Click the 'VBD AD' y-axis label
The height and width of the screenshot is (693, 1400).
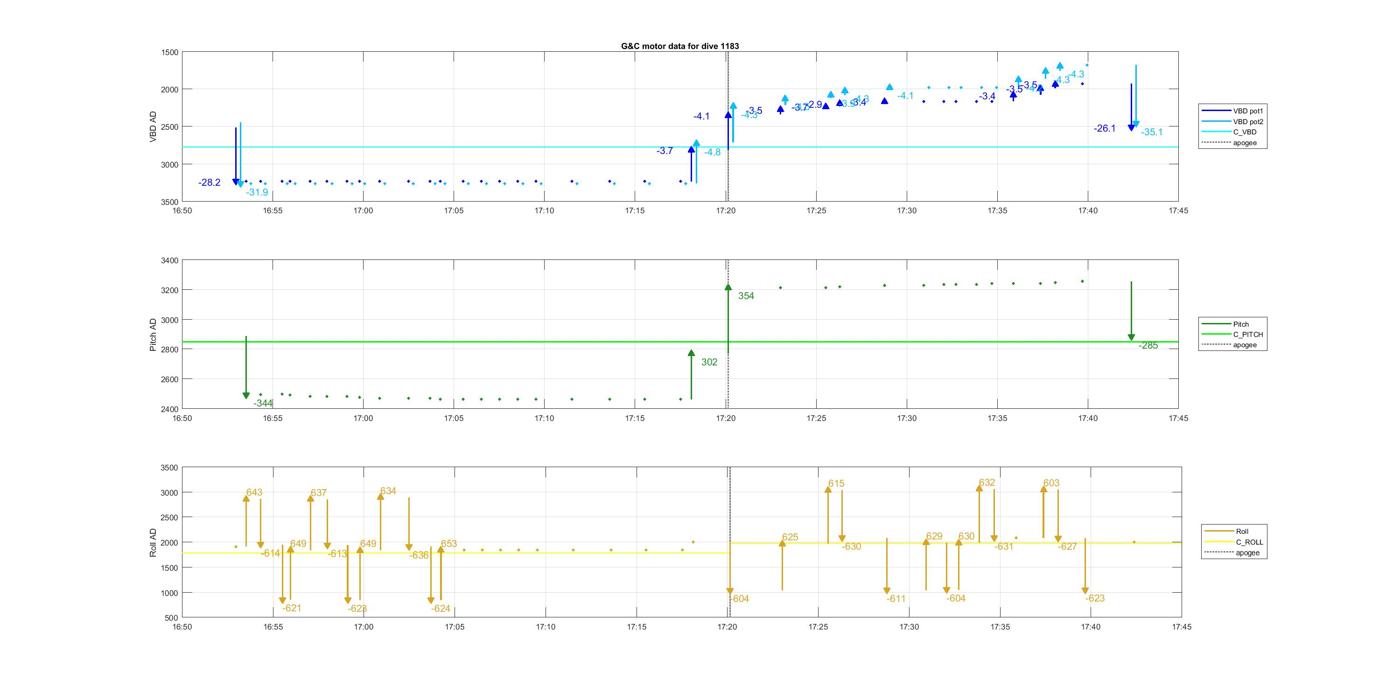[153, 126]
